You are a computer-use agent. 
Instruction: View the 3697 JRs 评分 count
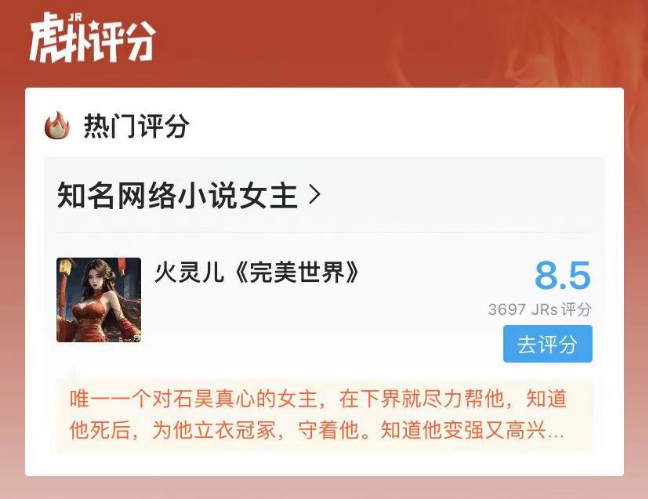[x=540, y=309]
